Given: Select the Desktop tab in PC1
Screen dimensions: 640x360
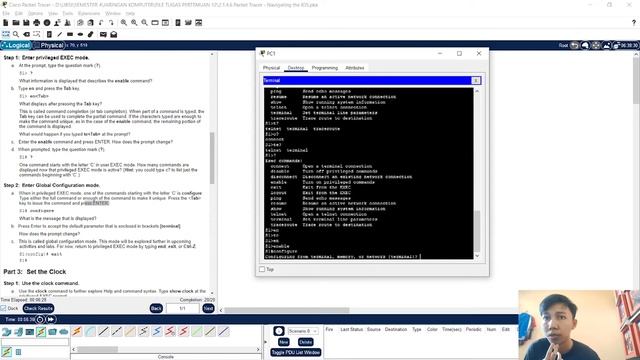Looking at the screenshot, I should pos(296,68).
